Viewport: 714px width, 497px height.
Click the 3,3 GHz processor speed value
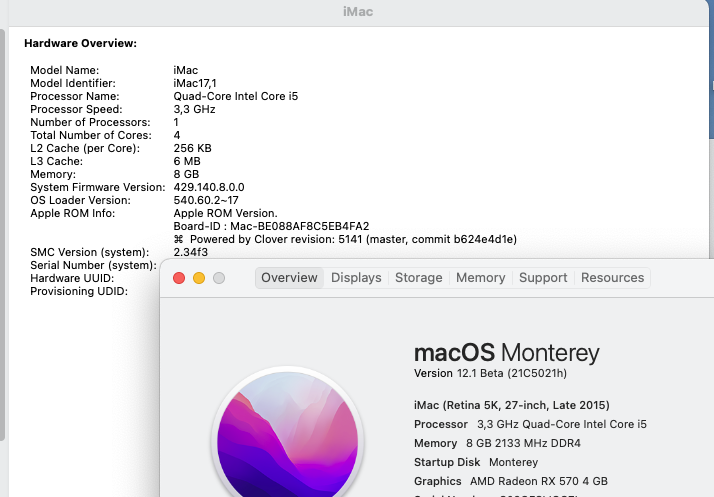point(194,110)
